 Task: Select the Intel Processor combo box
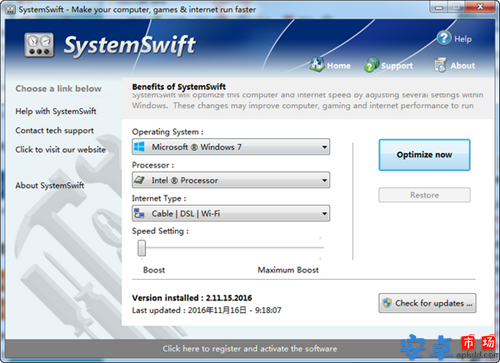[231, 180]
